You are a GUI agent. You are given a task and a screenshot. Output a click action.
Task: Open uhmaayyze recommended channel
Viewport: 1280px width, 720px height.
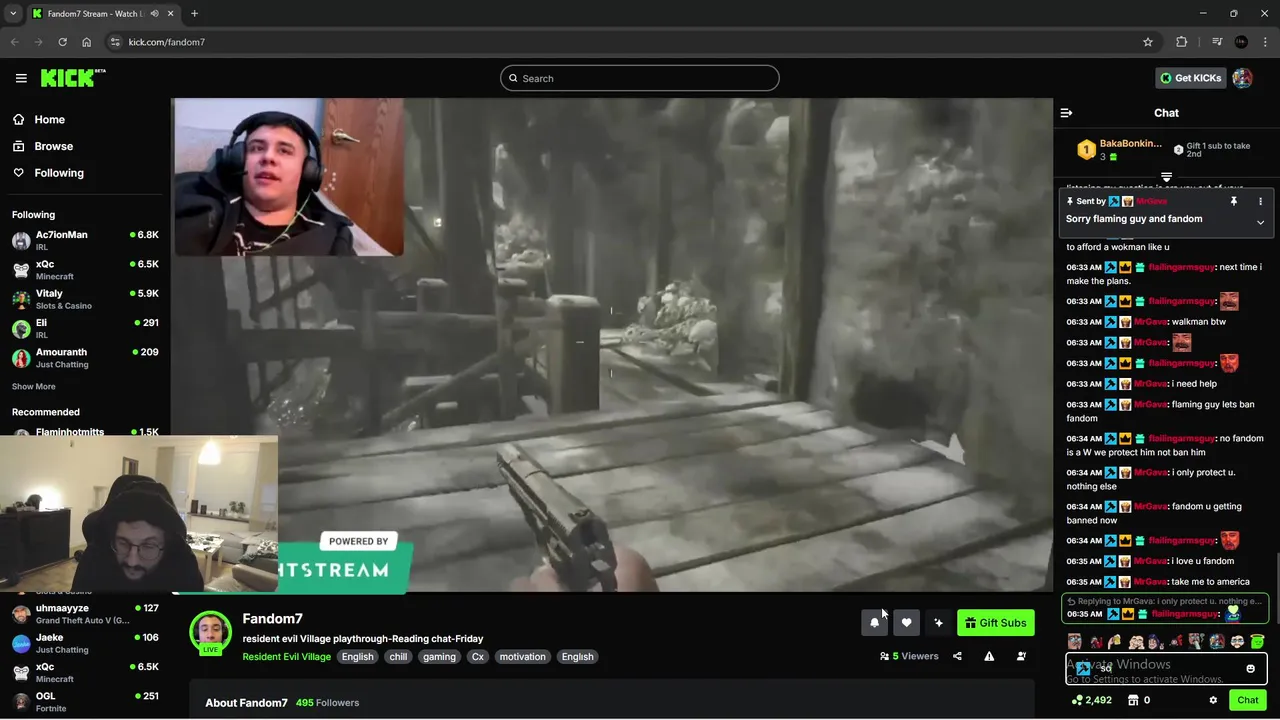[85, 614]
